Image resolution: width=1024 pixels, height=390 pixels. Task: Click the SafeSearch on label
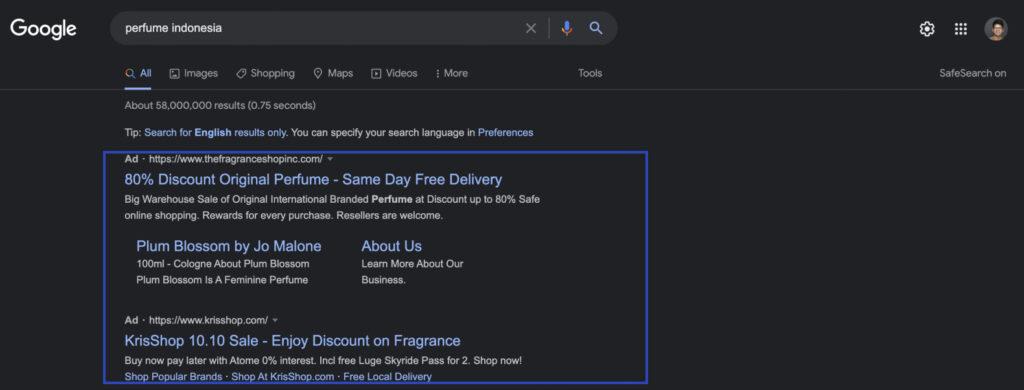(x=972, y=74)
